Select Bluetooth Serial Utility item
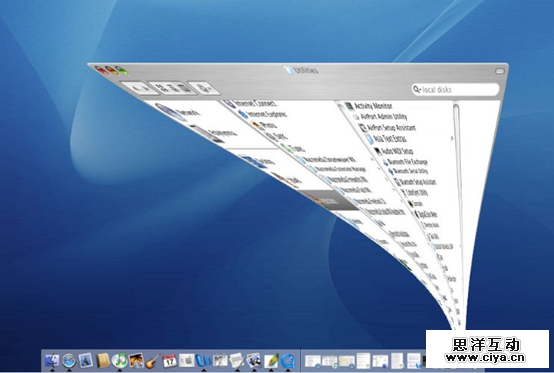 (x=408, y=171)
